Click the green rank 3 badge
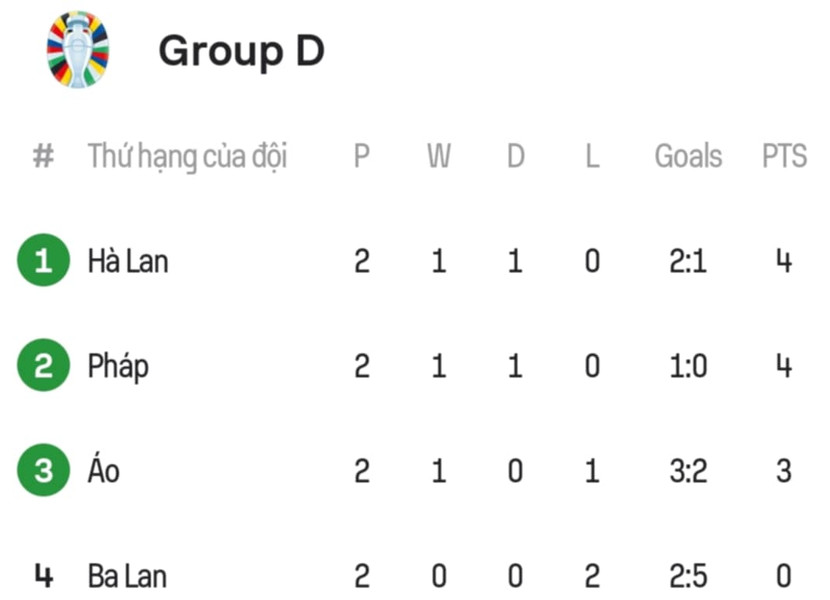 (x=43, y=470)
